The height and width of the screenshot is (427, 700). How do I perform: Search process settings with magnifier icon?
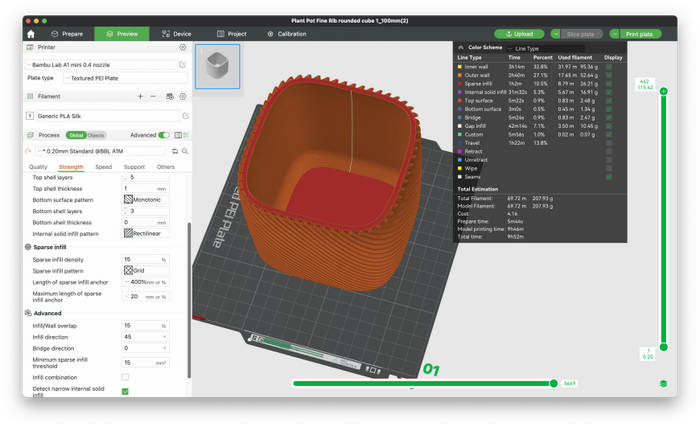pyautogui.click(x=185, y=151)
